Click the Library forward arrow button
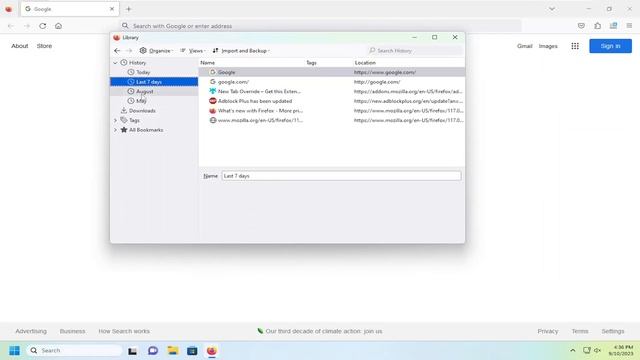Viewport: 640px width, 360px height. click(x=129, y=51)
